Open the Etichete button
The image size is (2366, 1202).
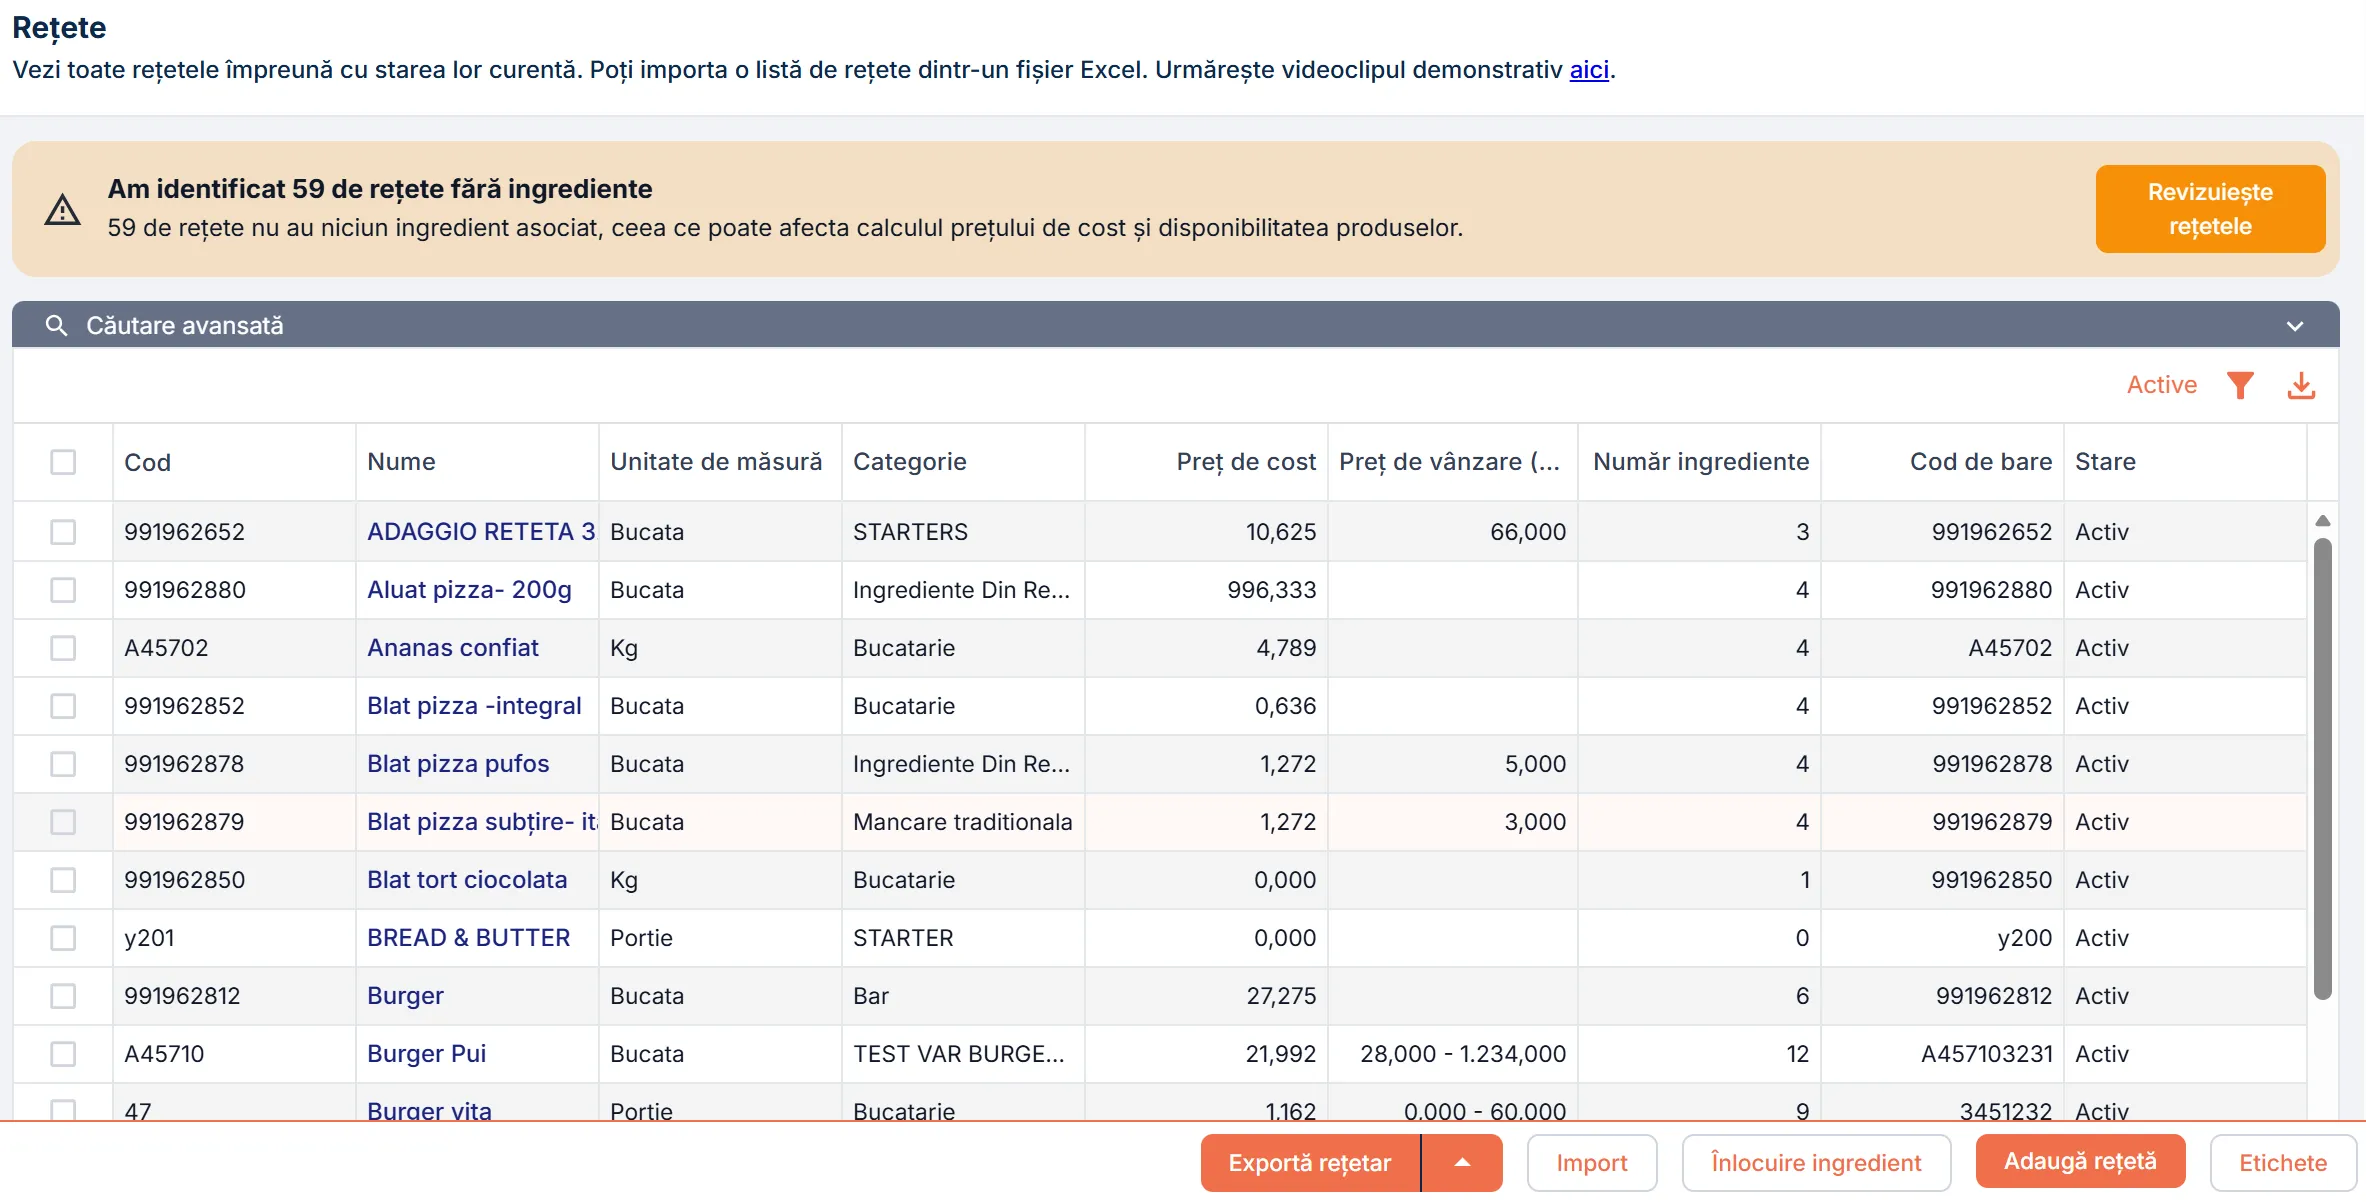point(2283,1162)
